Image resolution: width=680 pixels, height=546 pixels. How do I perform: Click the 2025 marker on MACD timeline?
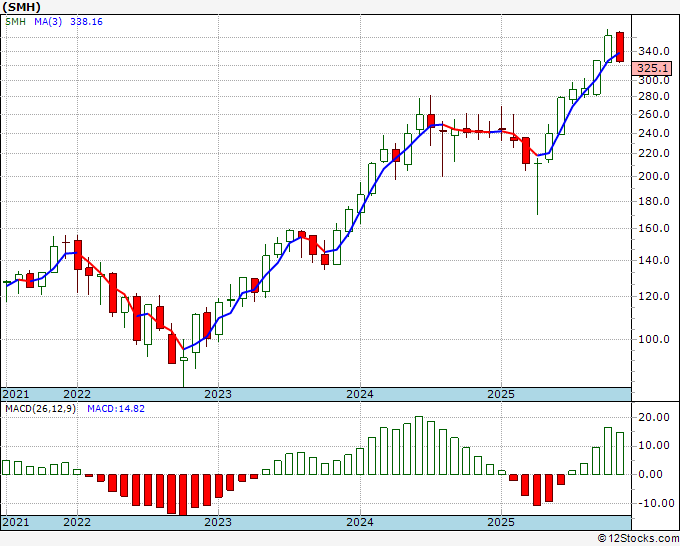pos(500,522)
